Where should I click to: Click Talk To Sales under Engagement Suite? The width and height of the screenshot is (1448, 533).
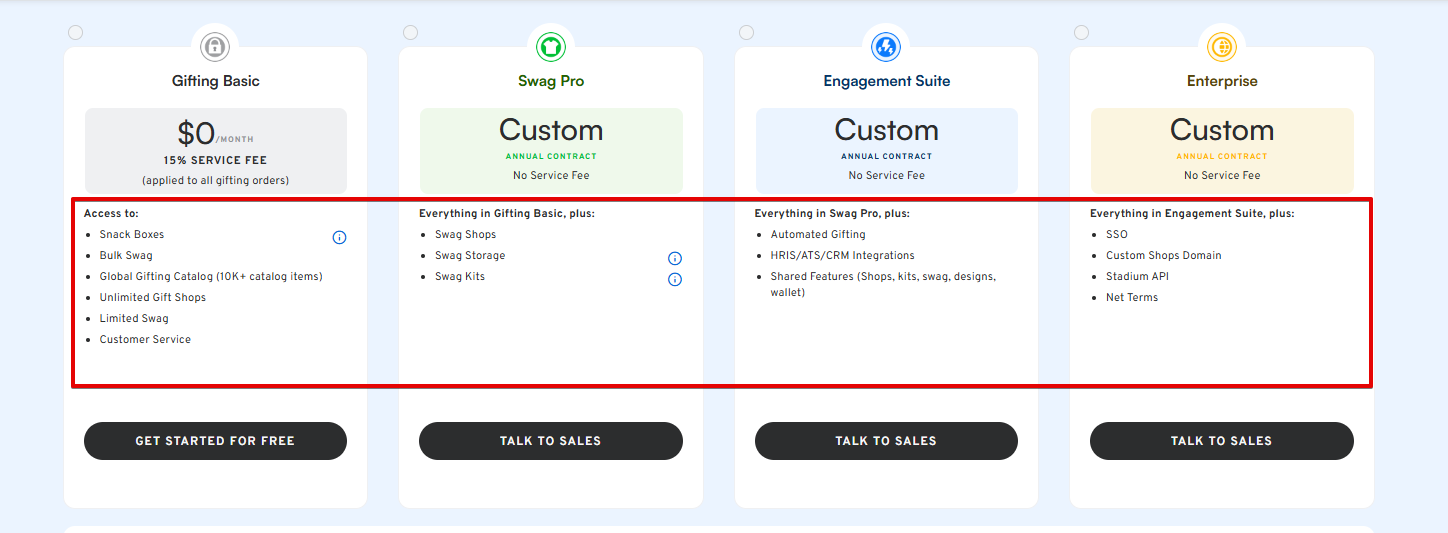coord(886,441)
